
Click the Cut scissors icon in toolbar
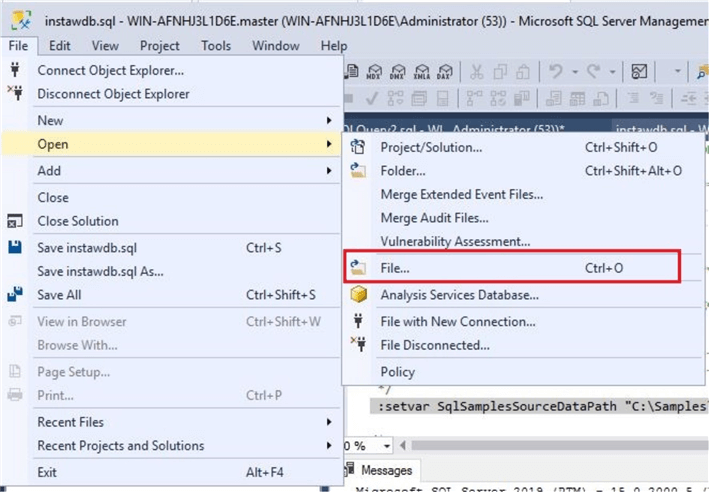[x=477, y=71]
